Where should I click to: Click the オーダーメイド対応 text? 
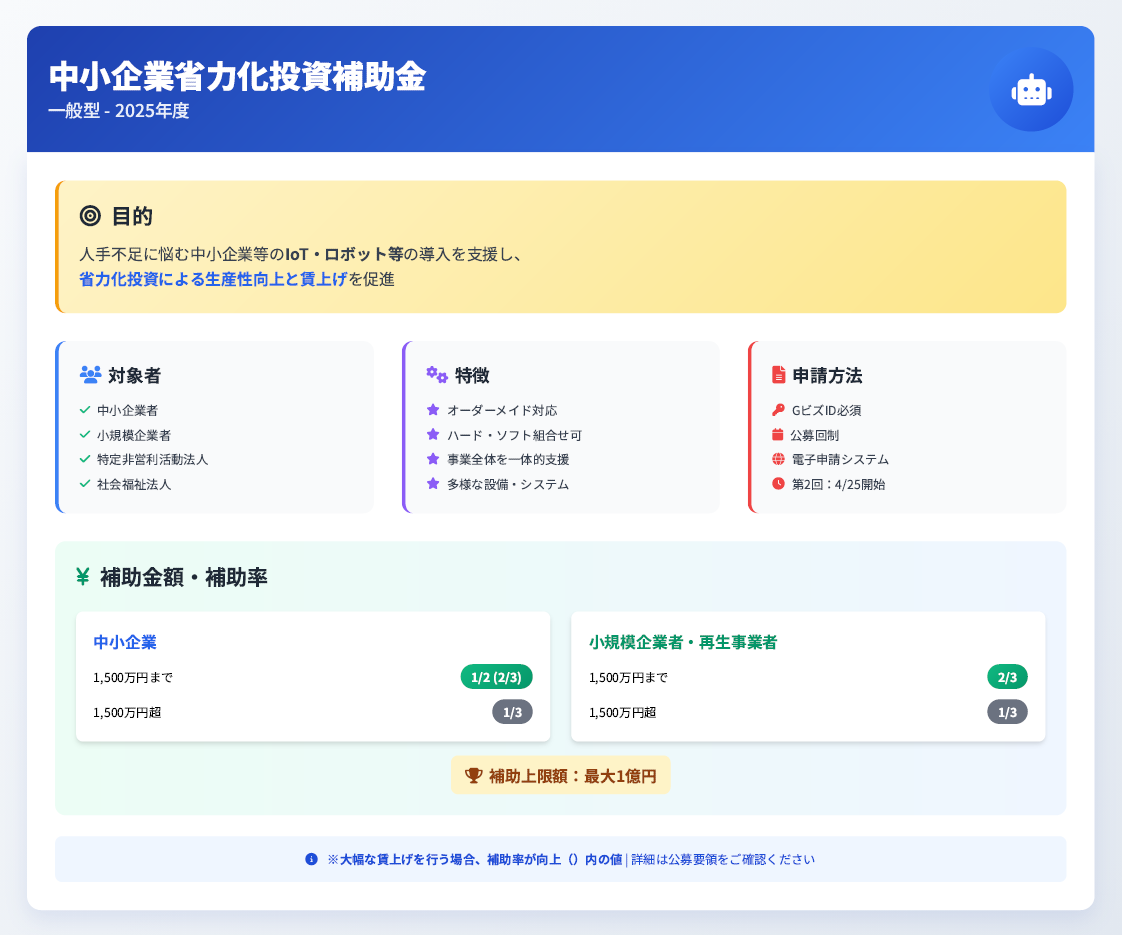tap(502, 411)
